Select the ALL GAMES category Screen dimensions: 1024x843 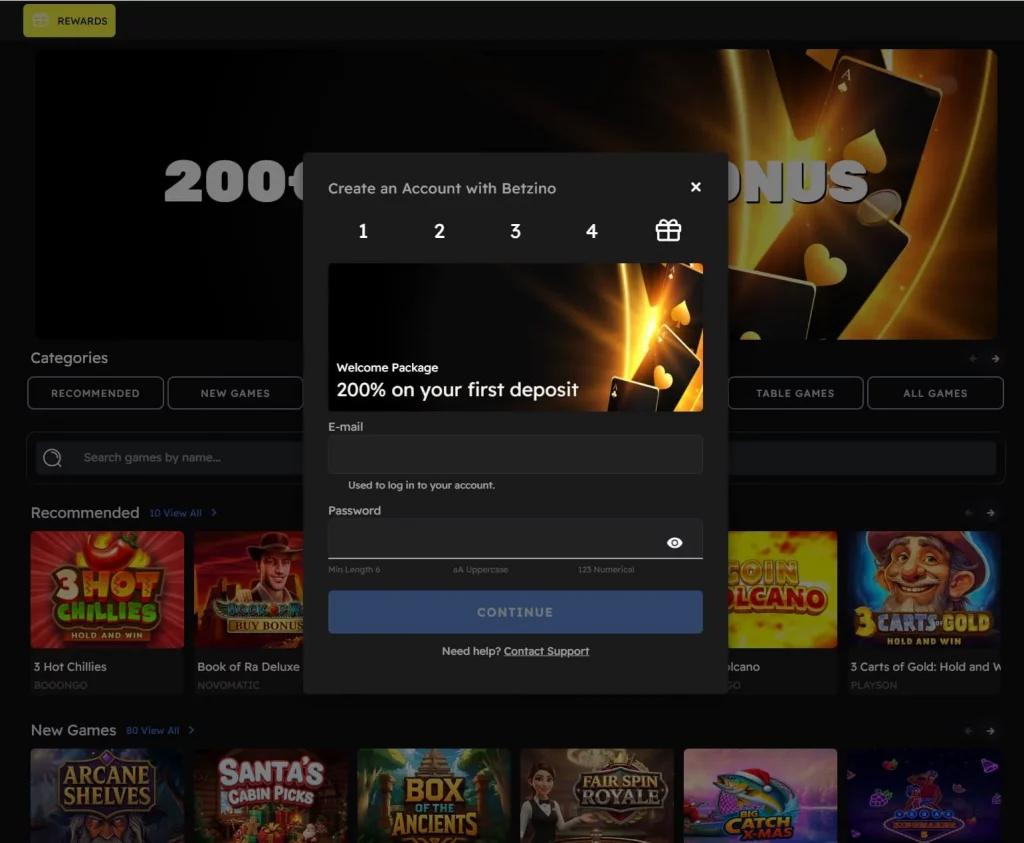[934, 393]
